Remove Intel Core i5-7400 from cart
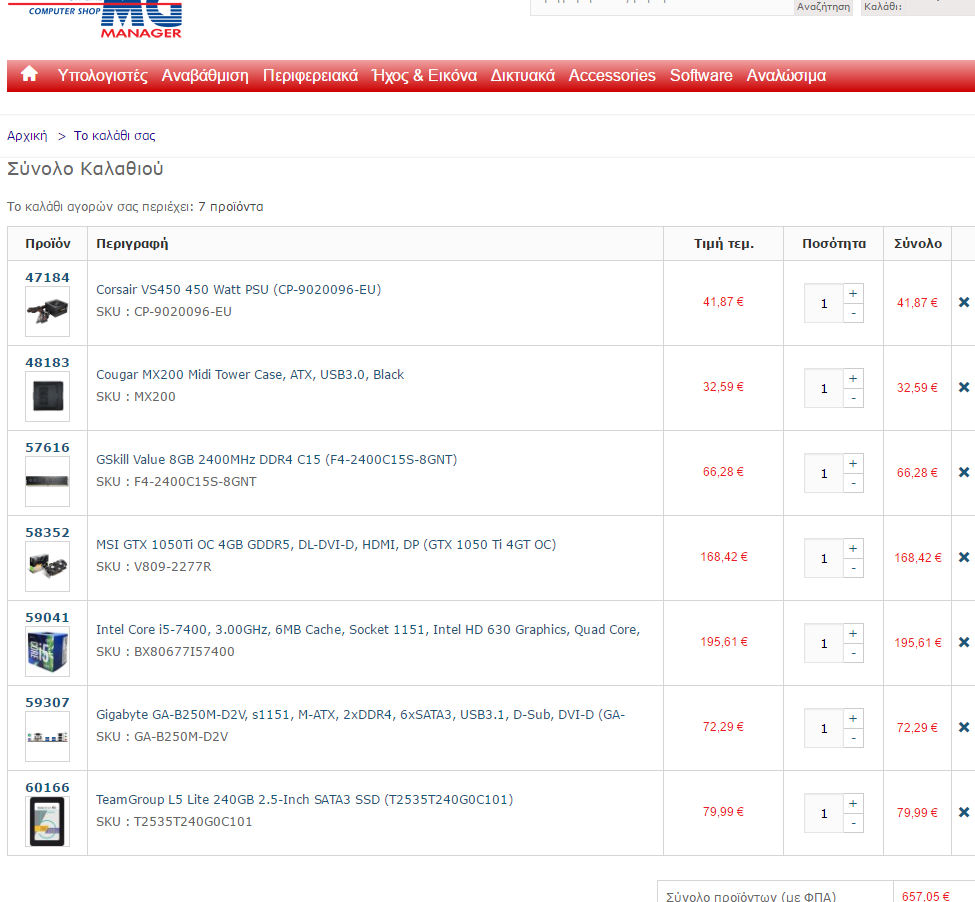The height and width of the screenshot is (902, 975). pos(964,642)
